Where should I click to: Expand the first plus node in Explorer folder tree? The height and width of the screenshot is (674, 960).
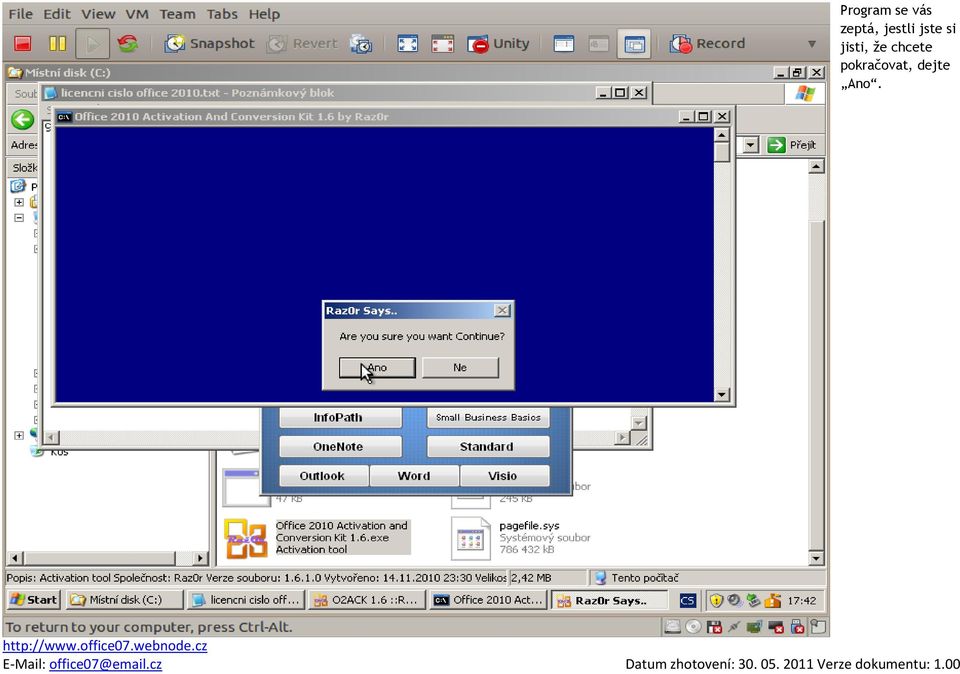[19, 202]
